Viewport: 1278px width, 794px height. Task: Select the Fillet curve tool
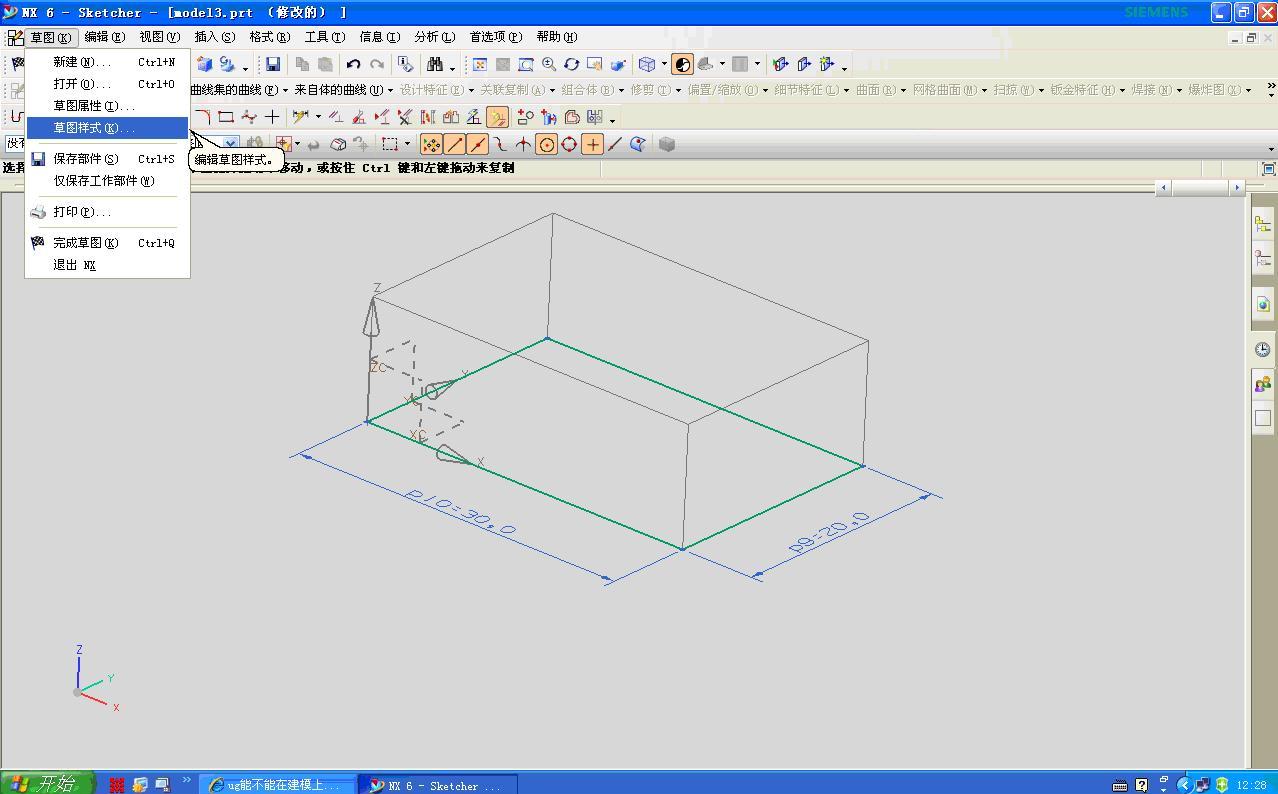coord(203,117)
